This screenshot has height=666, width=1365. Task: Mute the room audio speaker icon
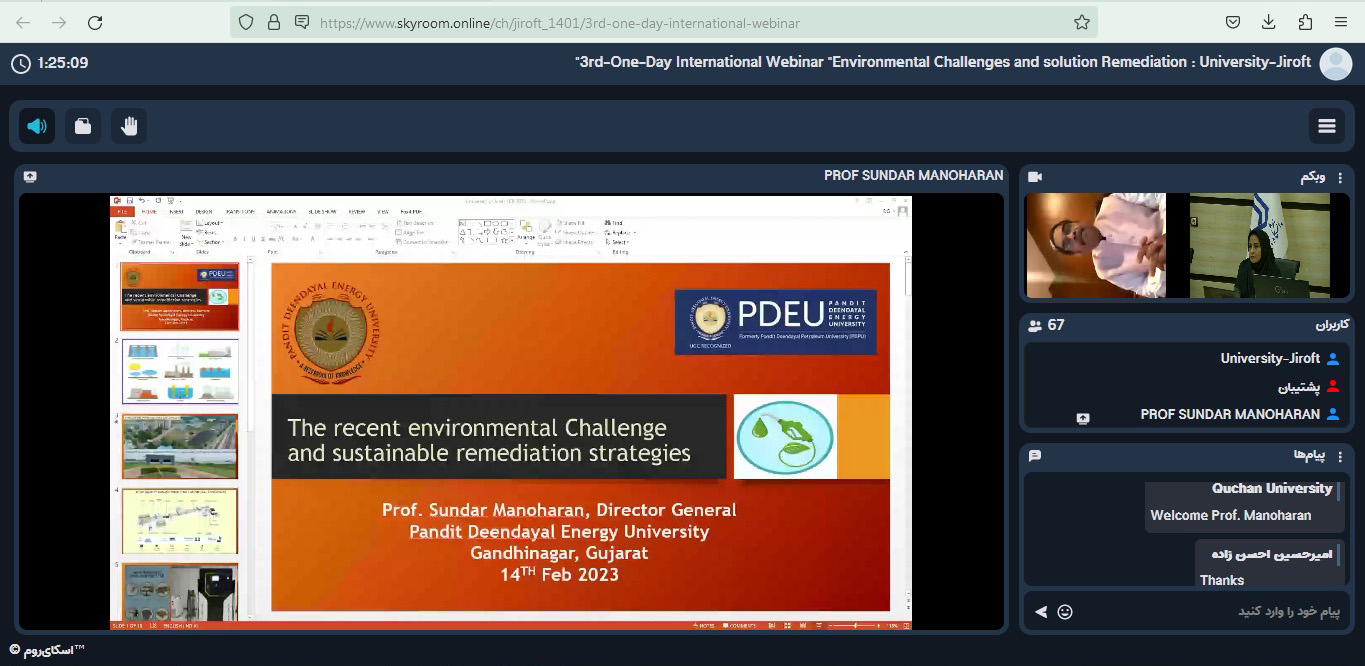click(x=37, y=126)
